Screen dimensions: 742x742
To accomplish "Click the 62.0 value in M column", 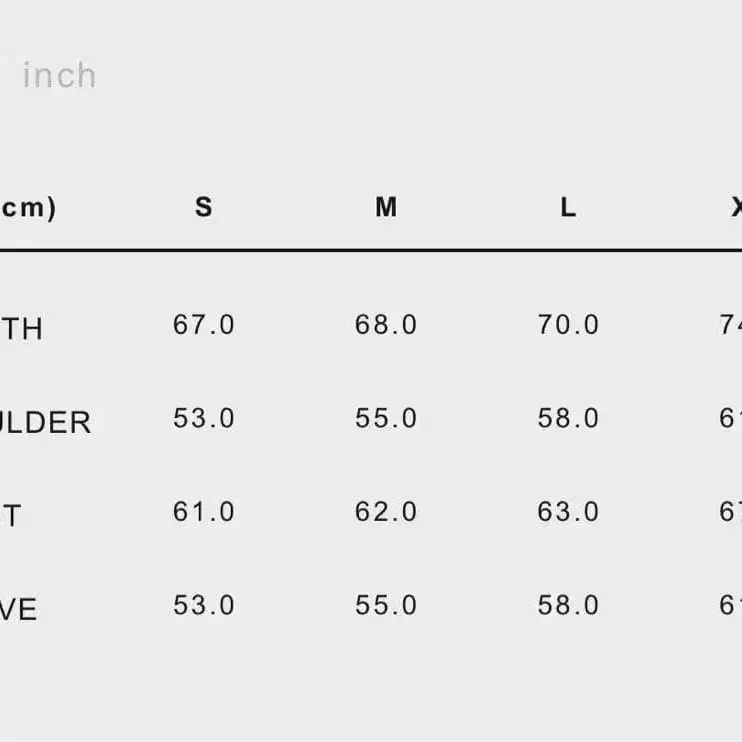I will (x=386, y=512).
